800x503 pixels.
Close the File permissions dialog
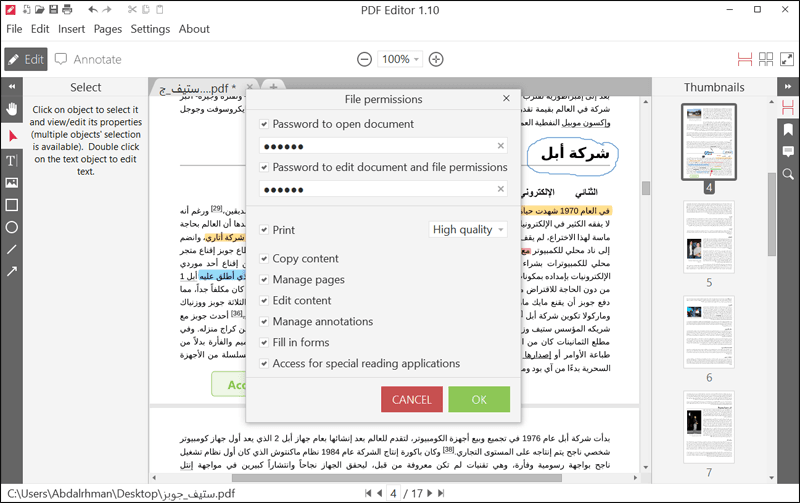tap(506, 98)
